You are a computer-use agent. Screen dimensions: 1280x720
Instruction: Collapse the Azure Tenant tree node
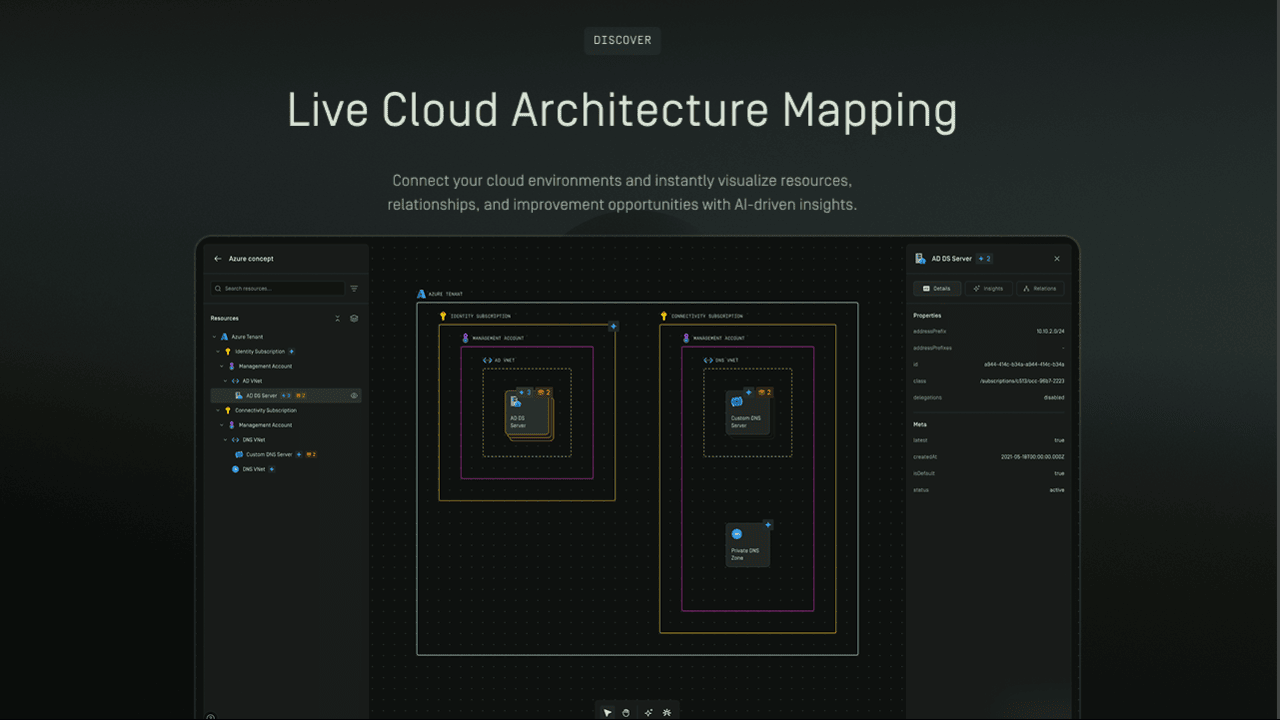click(x=214, y=337)
